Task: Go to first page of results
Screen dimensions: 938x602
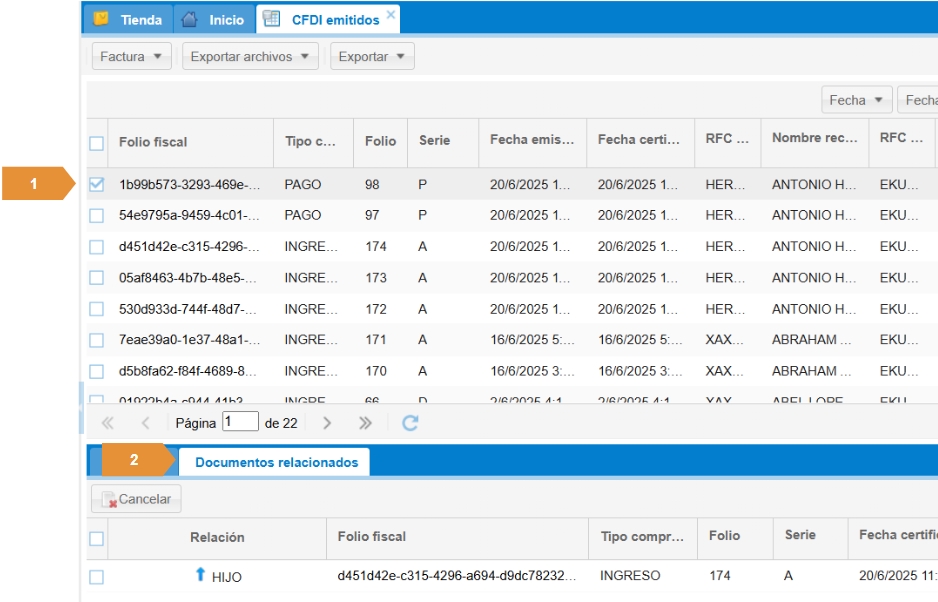Action: (108, 423)
